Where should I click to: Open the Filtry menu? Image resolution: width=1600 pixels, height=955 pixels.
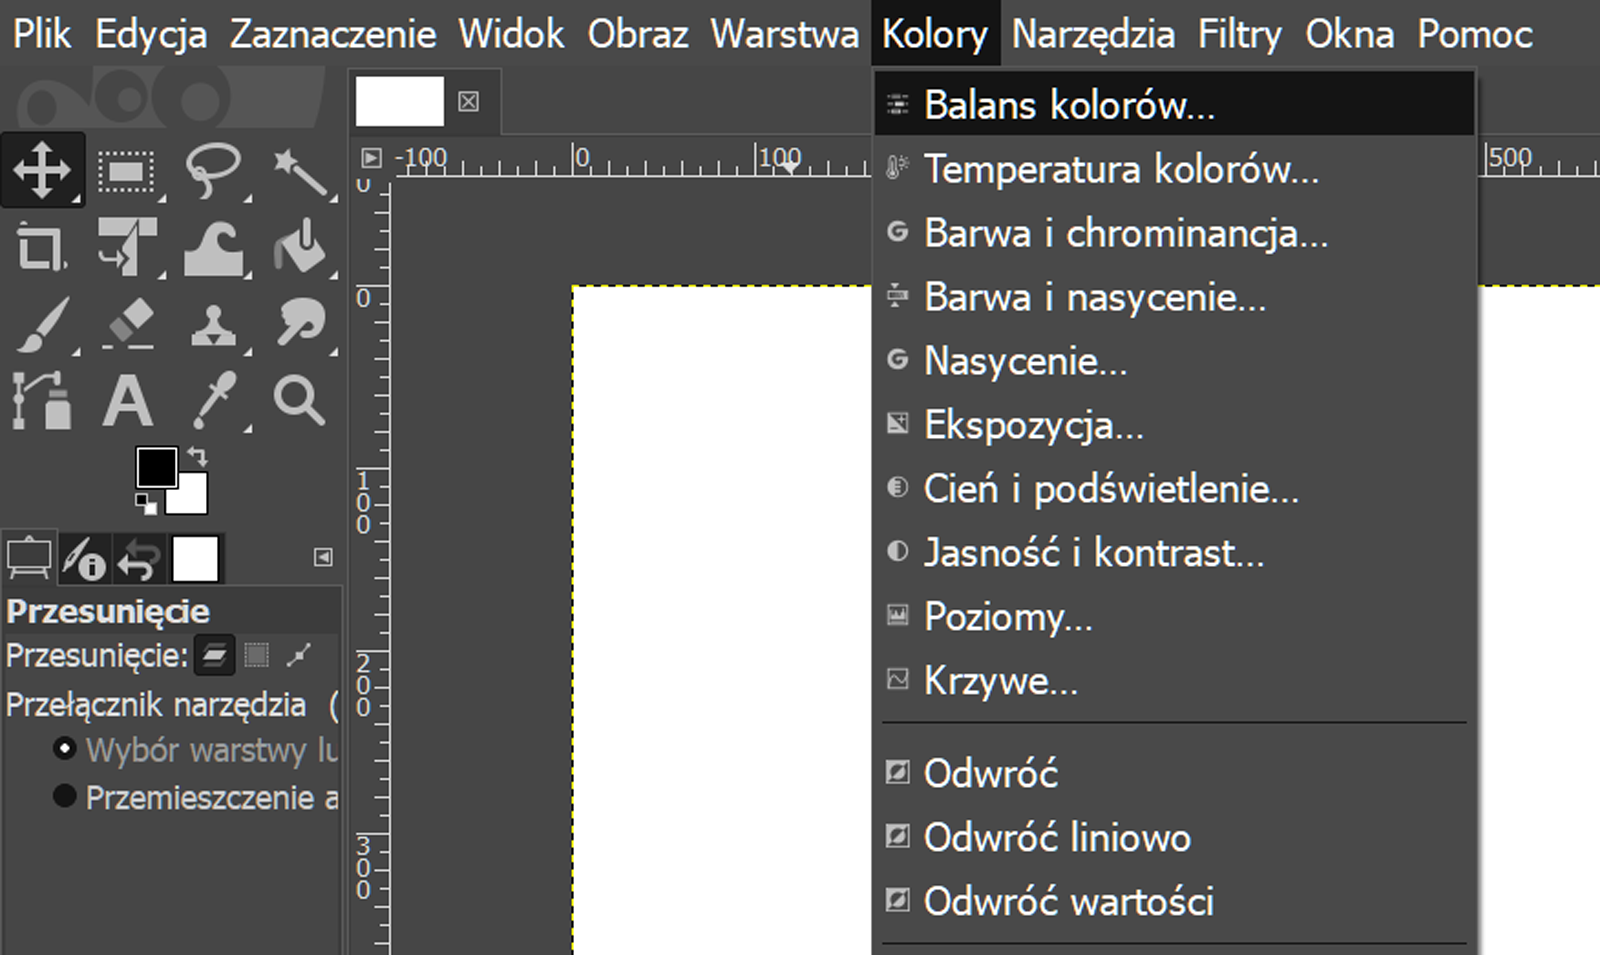click(1239, 33)
